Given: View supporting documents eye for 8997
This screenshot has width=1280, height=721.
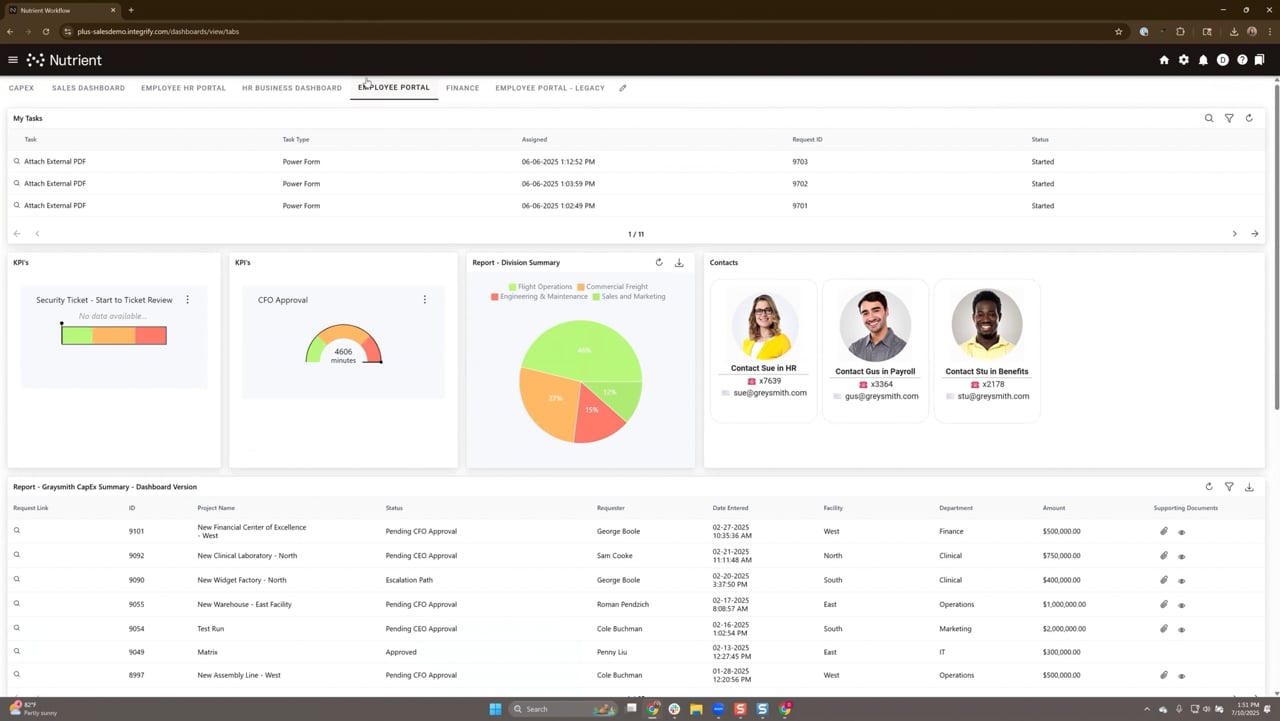Looking at the screenshot, I should 1182,676.
